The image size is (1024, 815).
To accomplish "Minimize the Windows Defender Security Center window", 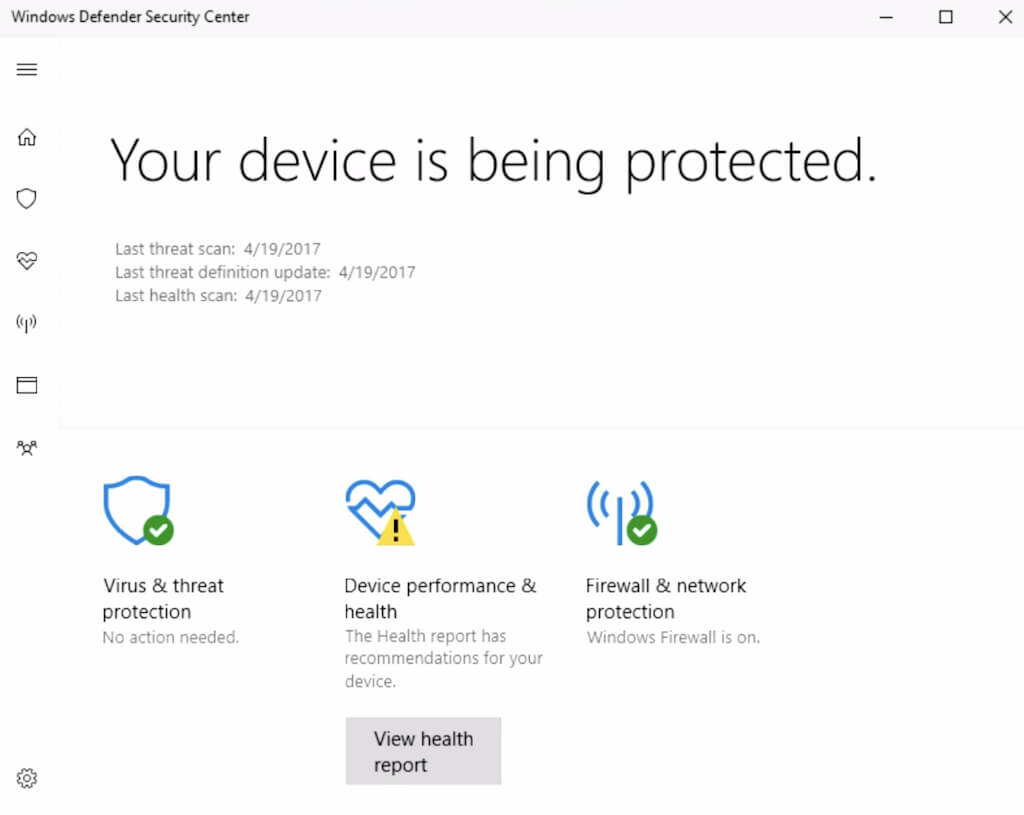I will tap(886, 17).
